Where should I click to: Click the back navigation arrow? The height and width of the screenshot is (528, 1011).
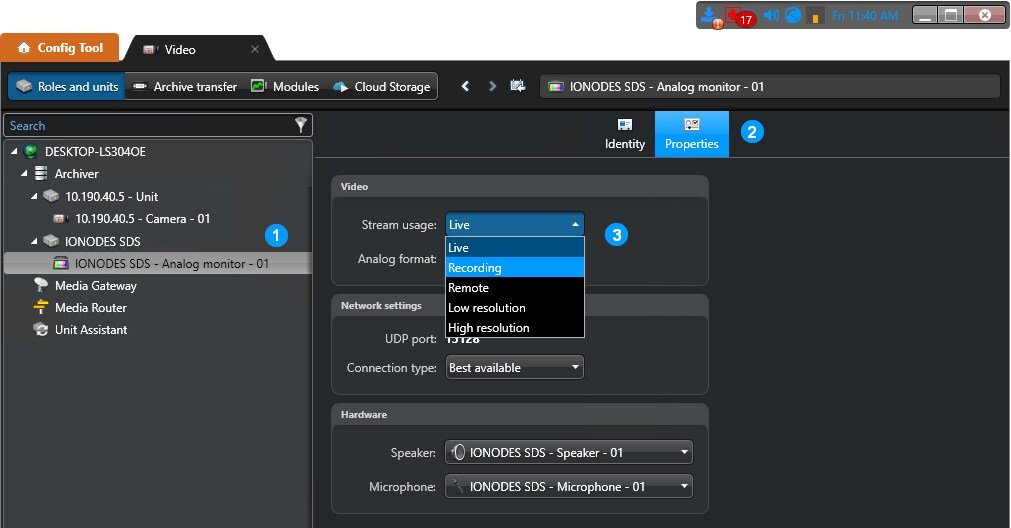coord(465,86)
